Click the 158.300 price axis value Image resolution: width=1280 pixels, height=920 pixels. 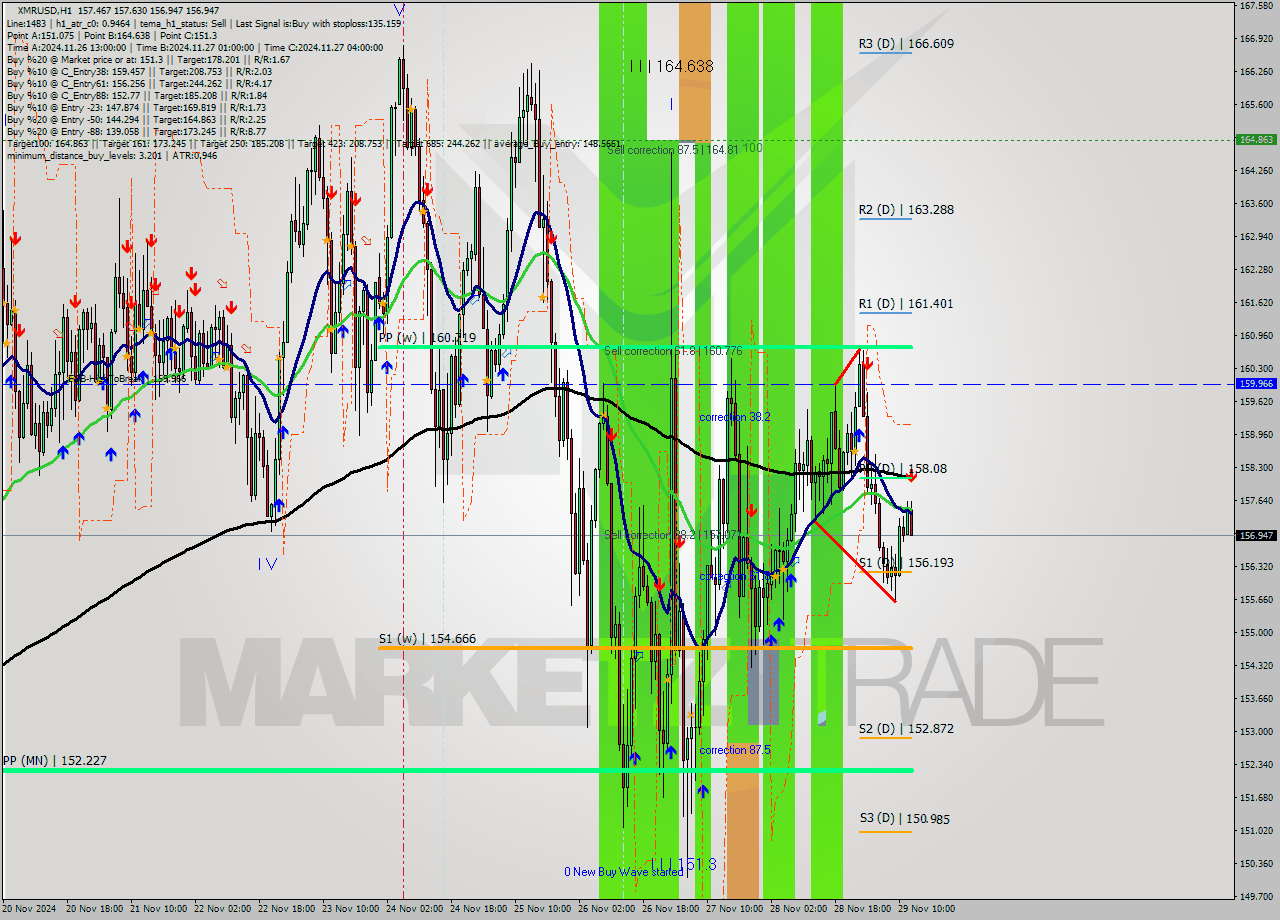tap(1255, 468)
